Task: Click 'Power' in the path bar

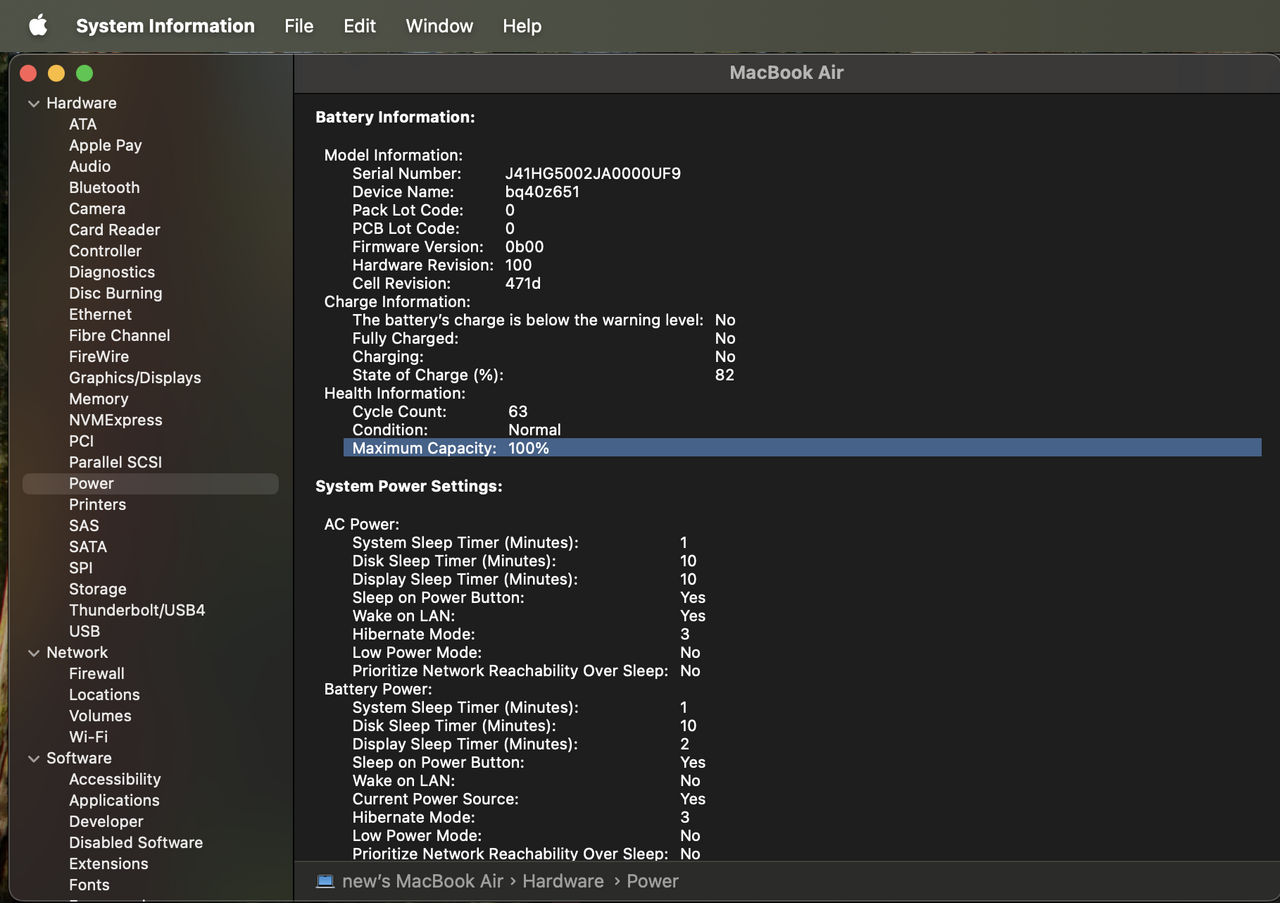Action: pyautogui.click(x=652, y=881)
